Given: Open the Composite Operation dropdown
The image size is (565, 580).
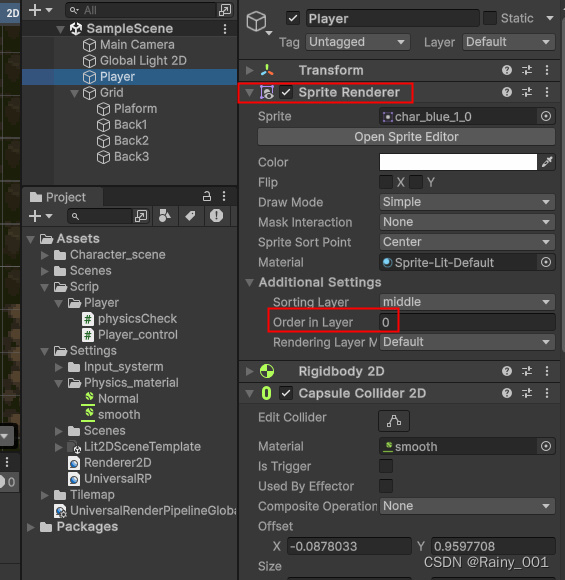Looking at the screenshot, I should click(x=467, y=506).
